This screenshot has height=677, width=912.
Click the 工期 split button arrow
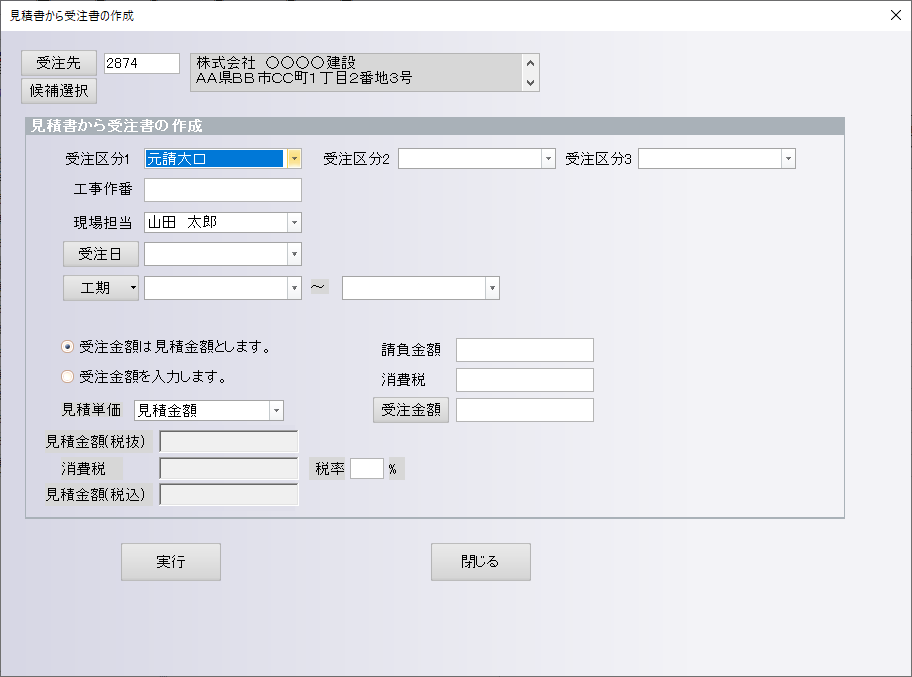133,287
